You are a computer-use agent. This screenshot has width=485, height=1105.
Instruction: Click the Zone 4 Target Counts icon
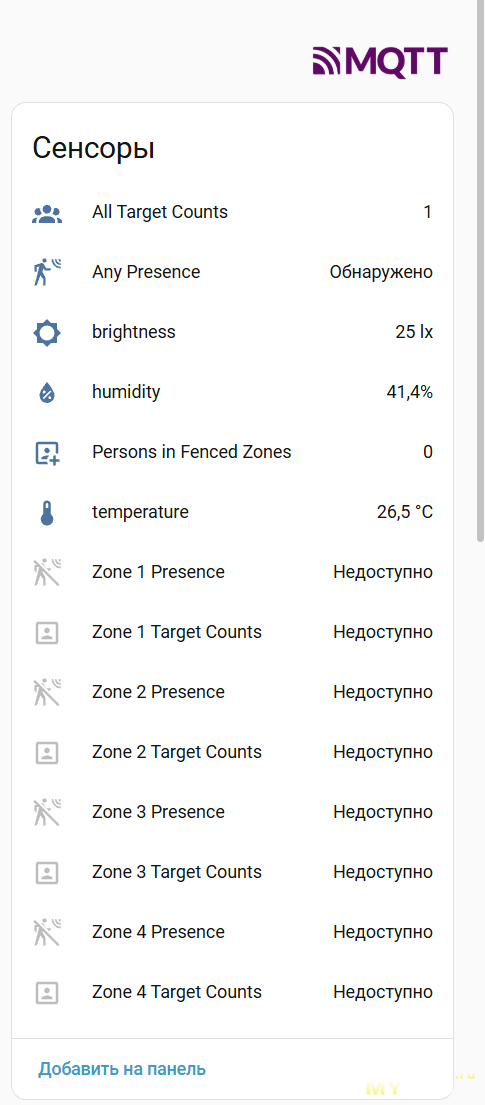[47, 992]
